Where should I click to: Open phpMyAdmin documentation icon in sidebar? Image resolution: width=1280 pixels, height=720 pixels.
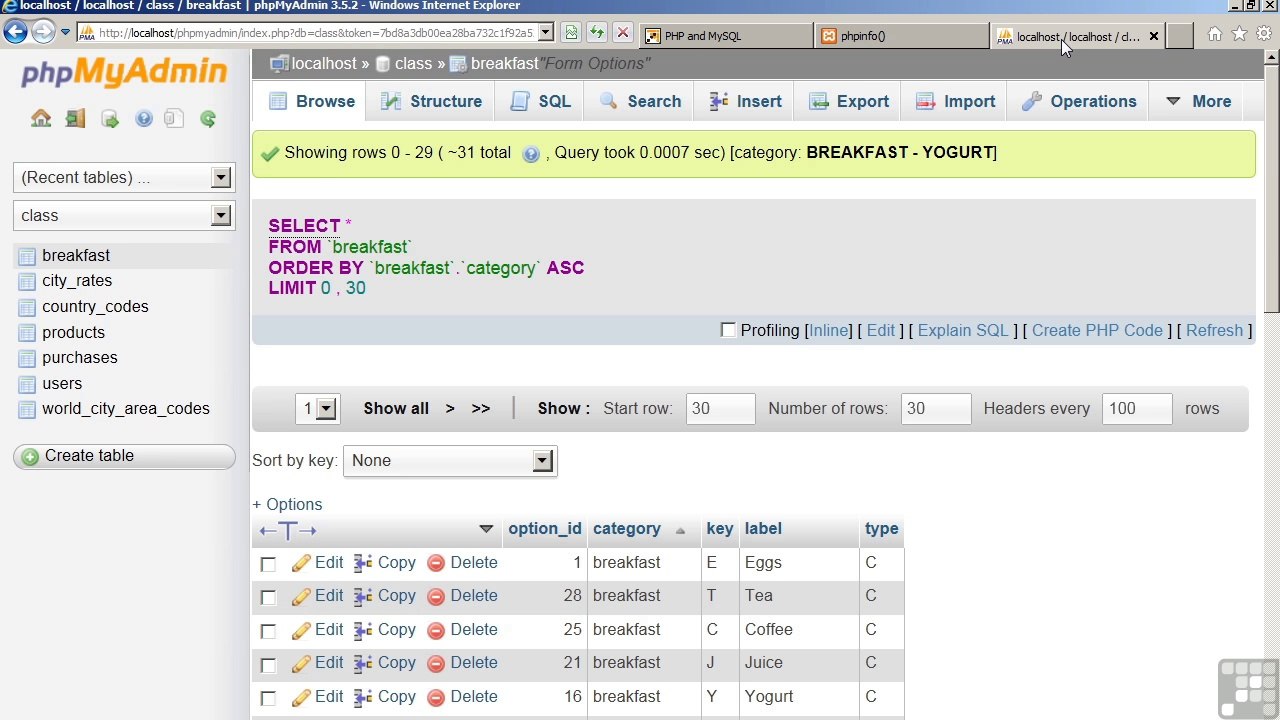click(144, 119)
